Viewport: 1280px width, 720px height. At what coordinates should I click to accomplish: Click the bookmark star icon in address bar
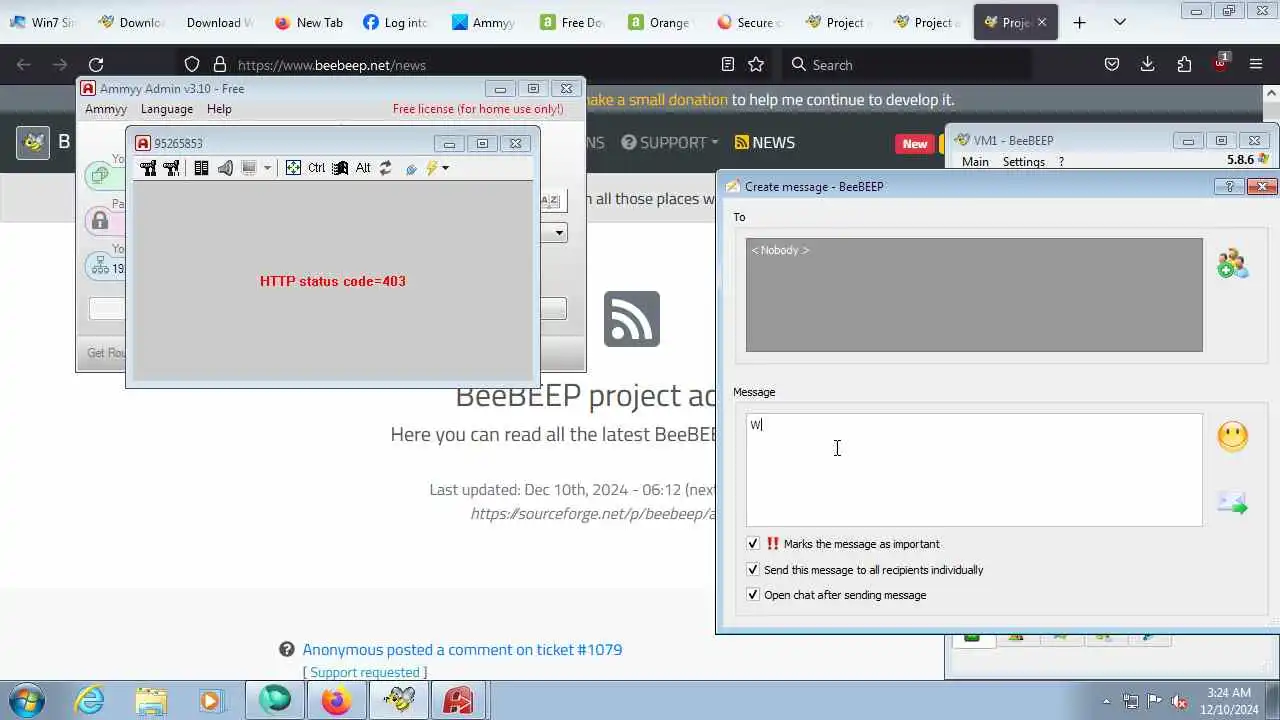click(x=756, y=65)
